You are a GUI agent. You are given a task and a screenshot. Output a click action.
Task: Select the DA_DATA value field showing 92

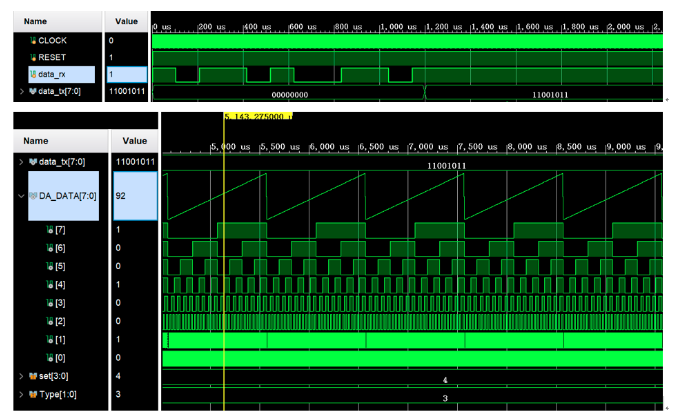(135, 196)
